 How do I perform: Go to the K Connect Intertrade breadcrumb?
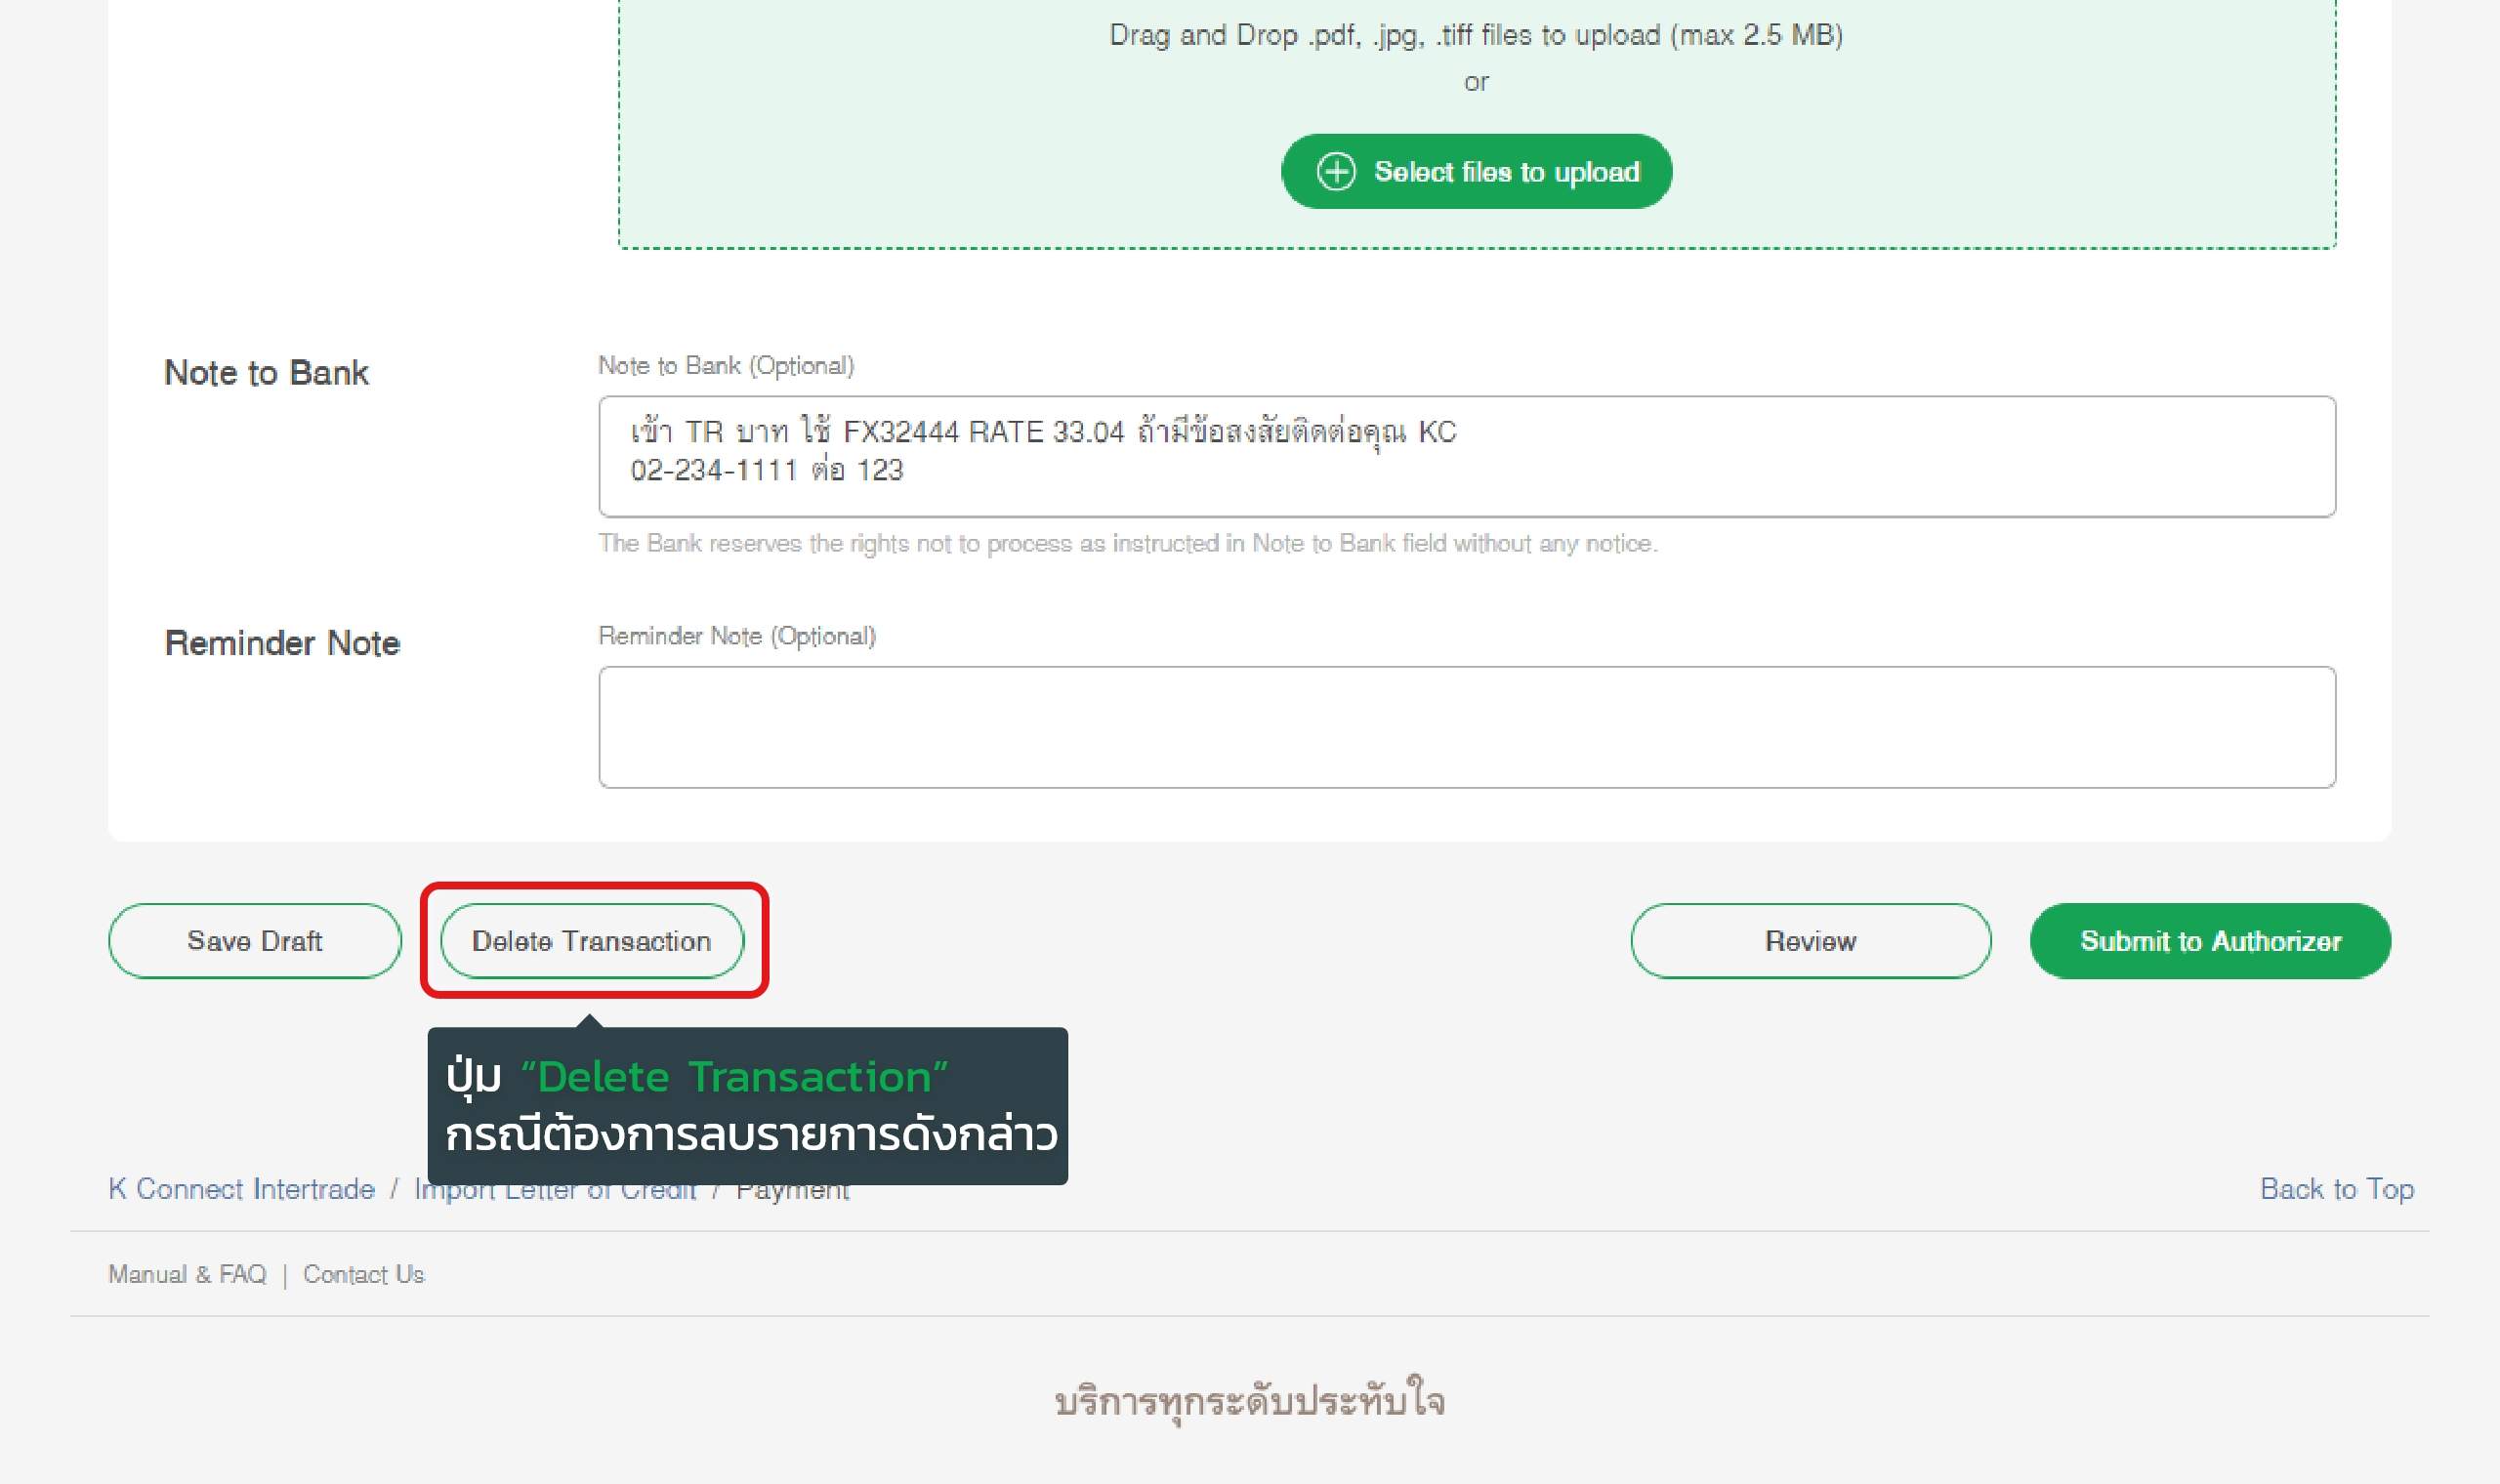click(241, 1189)
